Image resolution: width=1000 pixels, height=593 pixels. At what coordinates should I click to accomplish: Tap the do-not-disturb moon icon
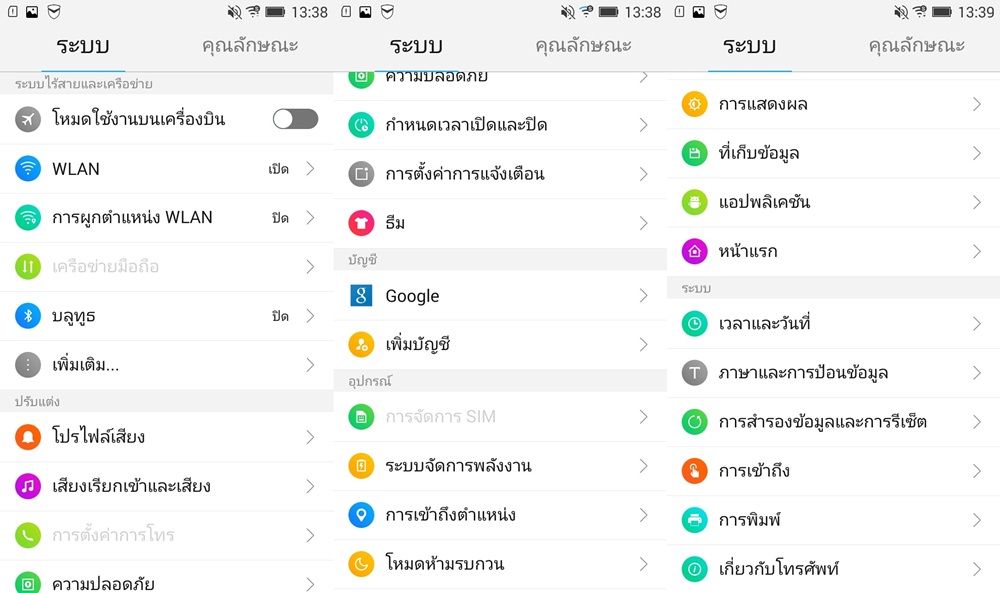pyautogui.click(x=361, y=564)
